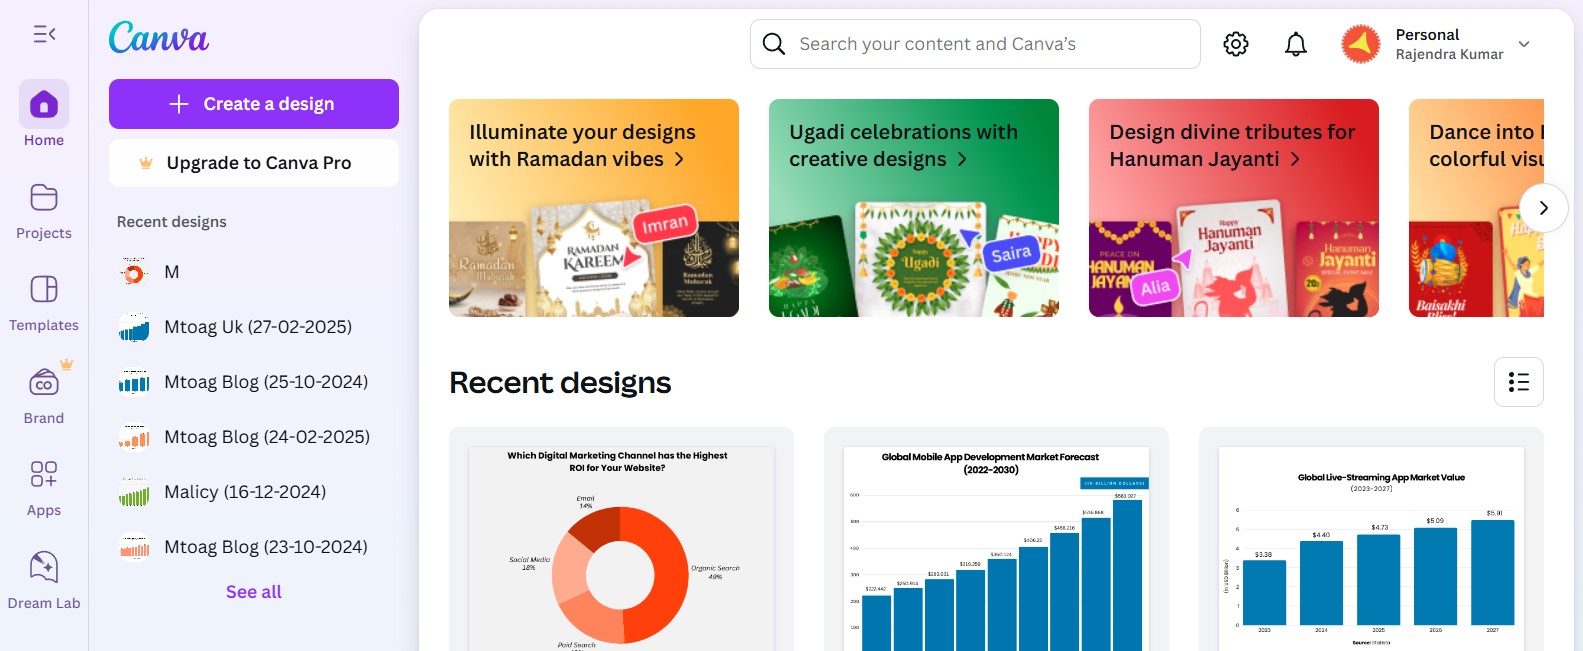Viewport: 1583px width, 651px height.
Task: Open Mtoag Uk (27-02-2025) design
Action: (258, 327)
